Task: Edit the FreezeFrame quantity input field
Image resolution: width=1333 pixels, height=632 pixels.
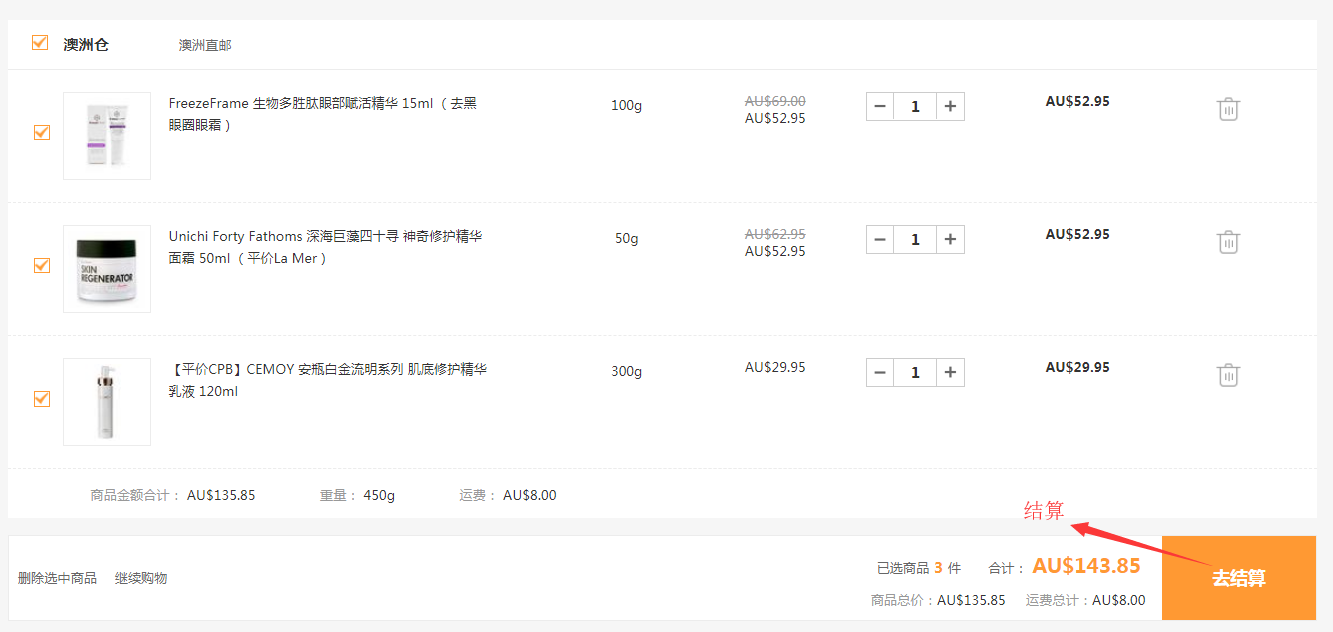Action: pos(915,106)
